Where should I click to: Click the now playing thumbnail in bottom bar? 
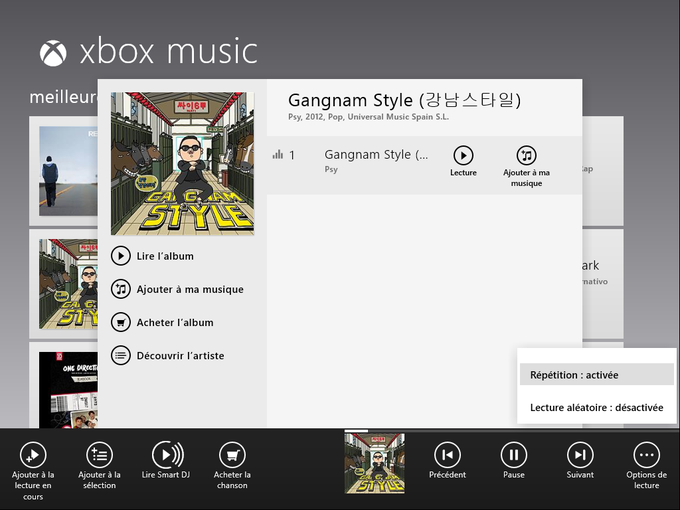(x=375, y=463)
